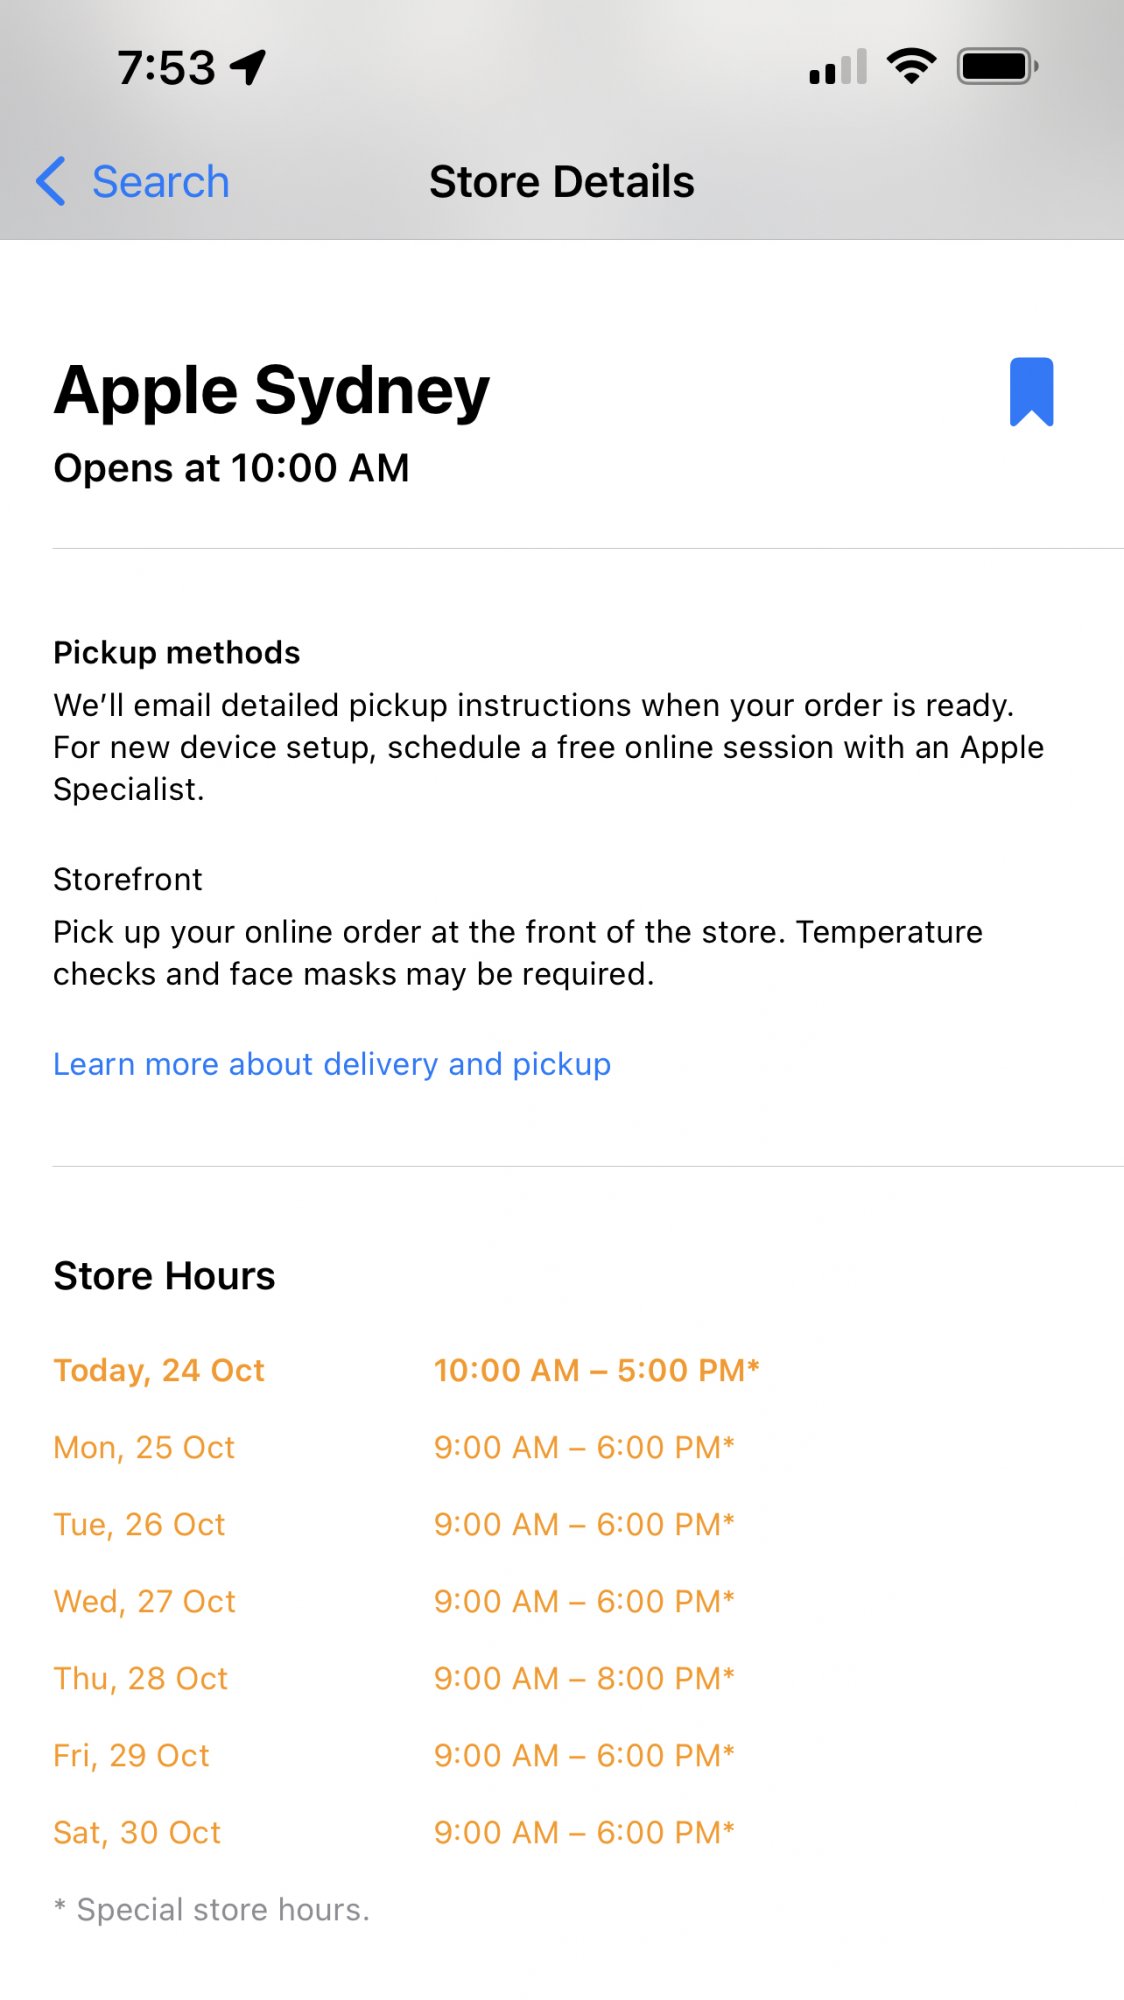Tap the location arrow indicator
The height and width of the screenshot is (2000, 1124).
[248, 67]
